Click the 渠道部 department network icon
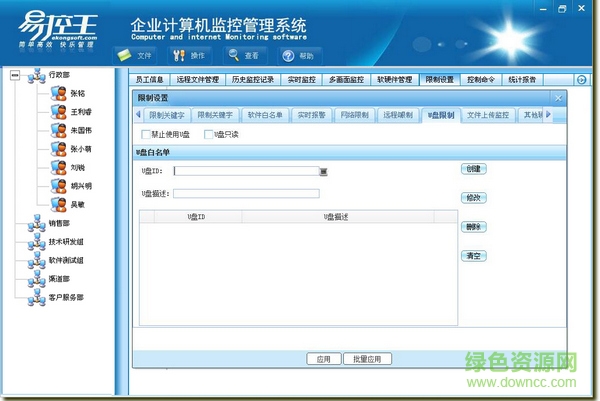This screenshot has width=600, height=401. (37, 279)
